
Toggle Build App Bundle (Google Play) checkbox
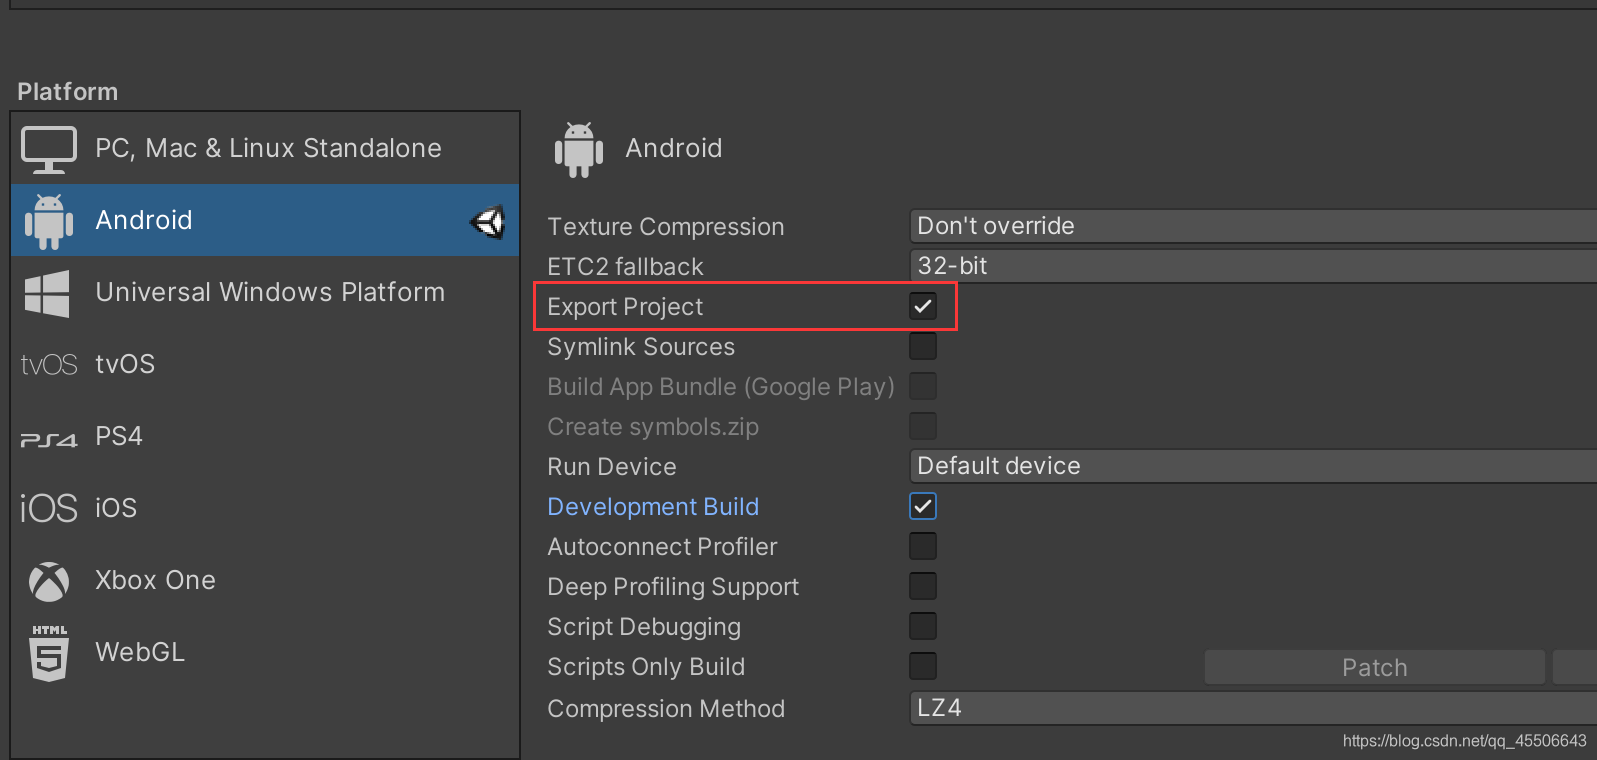tap(923, 386)
